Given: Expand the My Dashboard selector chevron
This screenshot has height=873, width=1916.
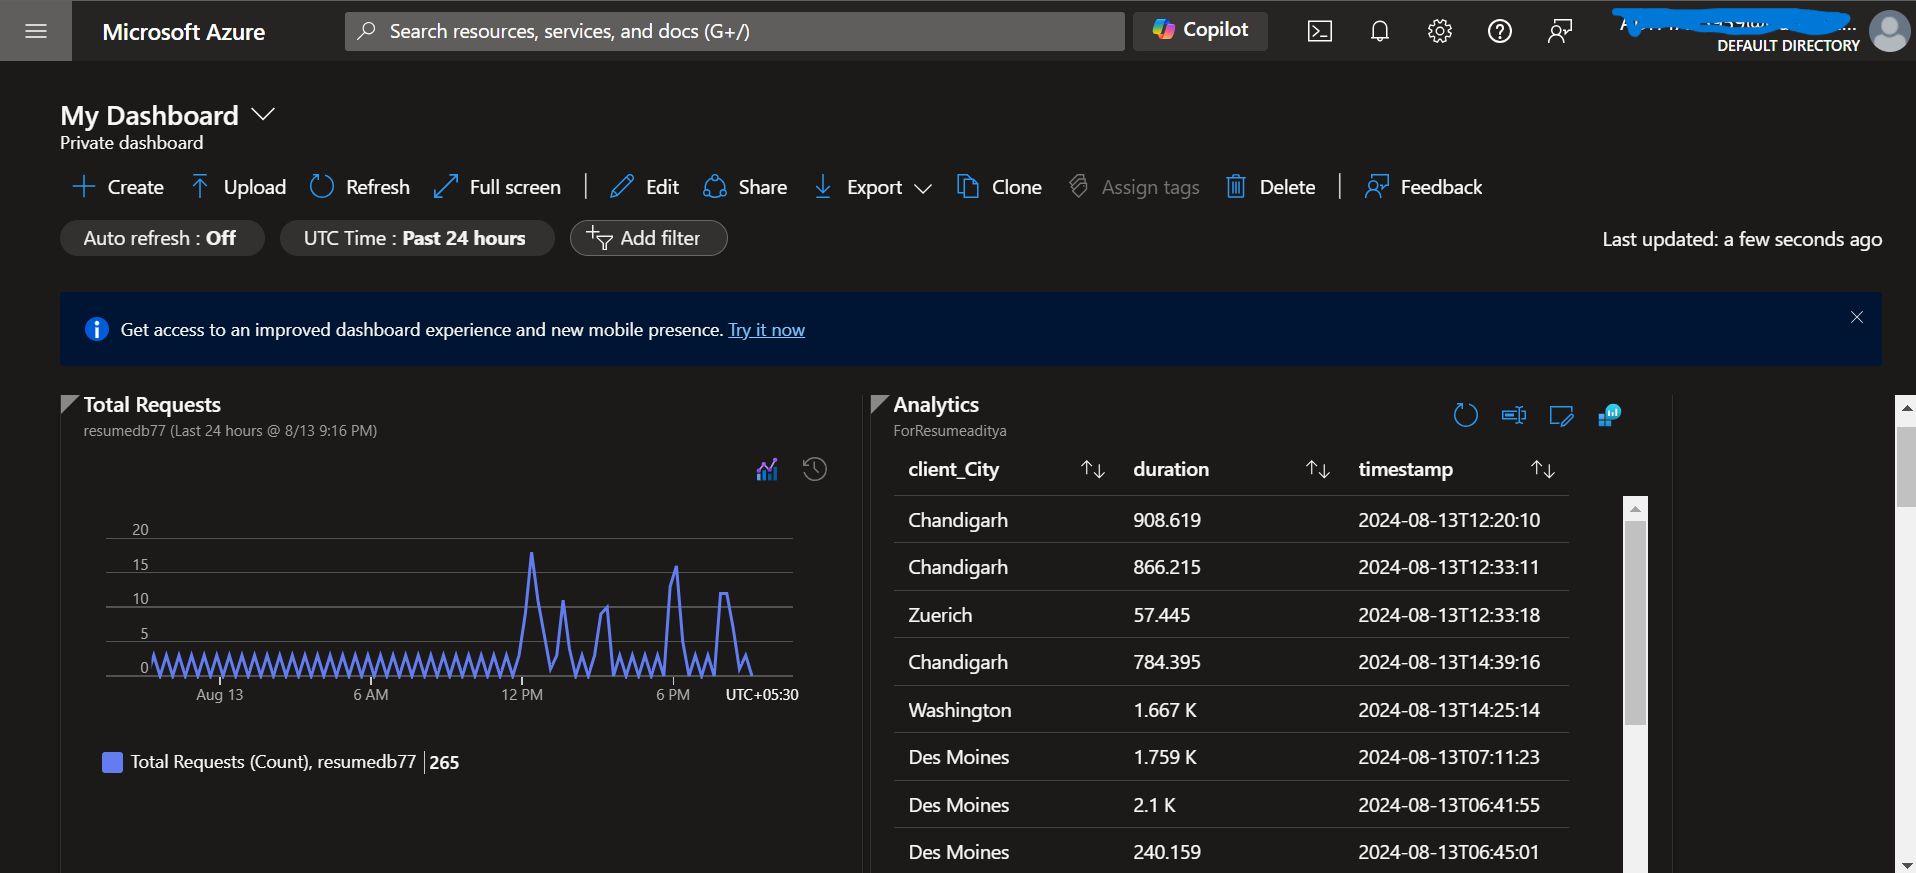Looking at the screenshot, I should [263, 115].
